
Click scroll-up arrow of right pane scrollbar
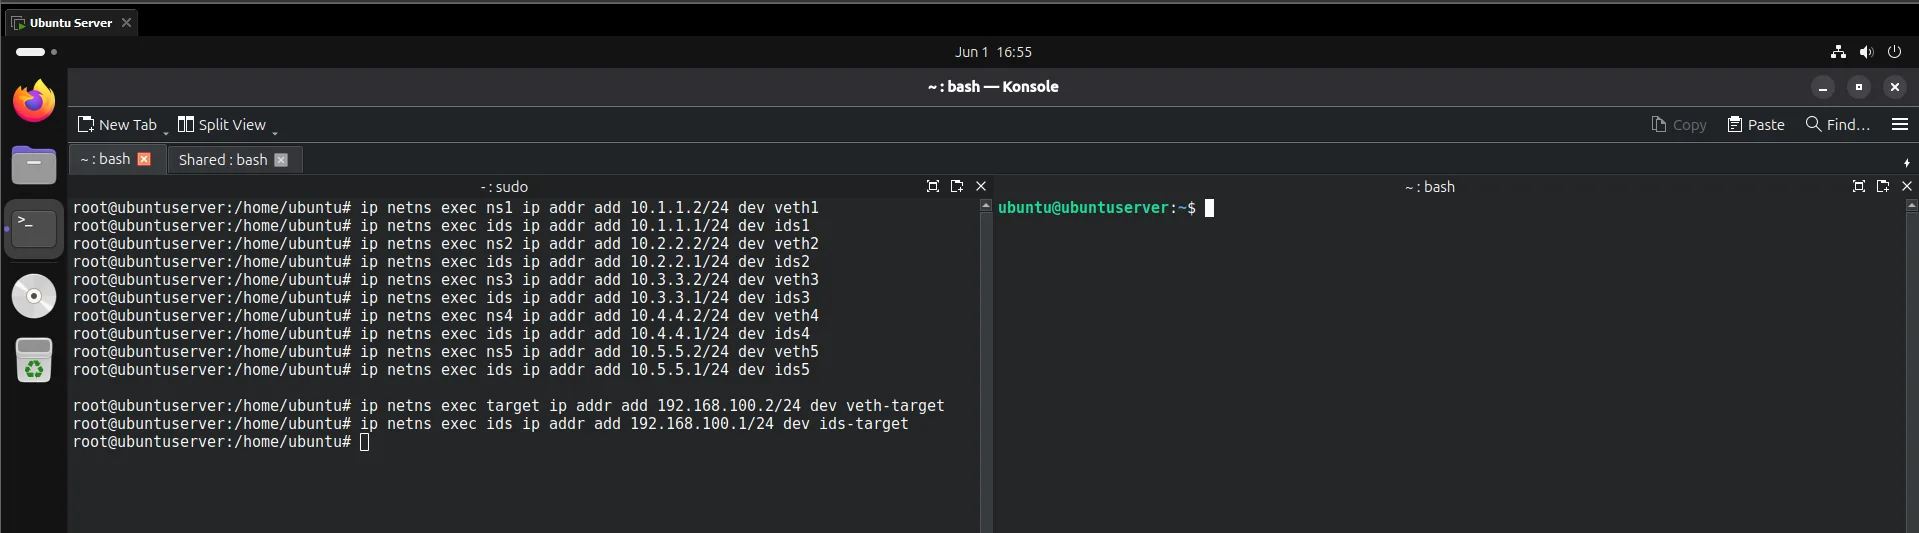pyautogui.click(x=1912, y=205)
